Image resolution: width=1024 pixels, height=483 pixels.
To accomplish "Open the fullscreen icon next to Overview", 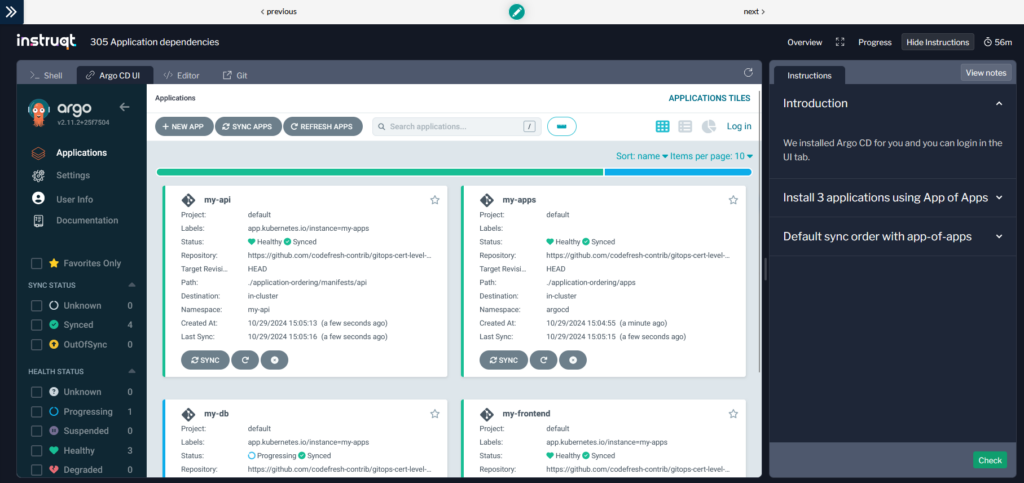I will pos(840,42).
